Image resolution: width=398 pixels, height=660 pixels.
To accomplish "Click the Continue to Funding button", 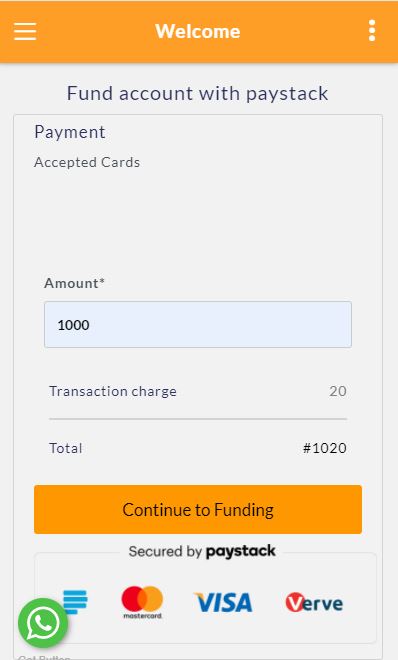I will [x=198, y=509].
